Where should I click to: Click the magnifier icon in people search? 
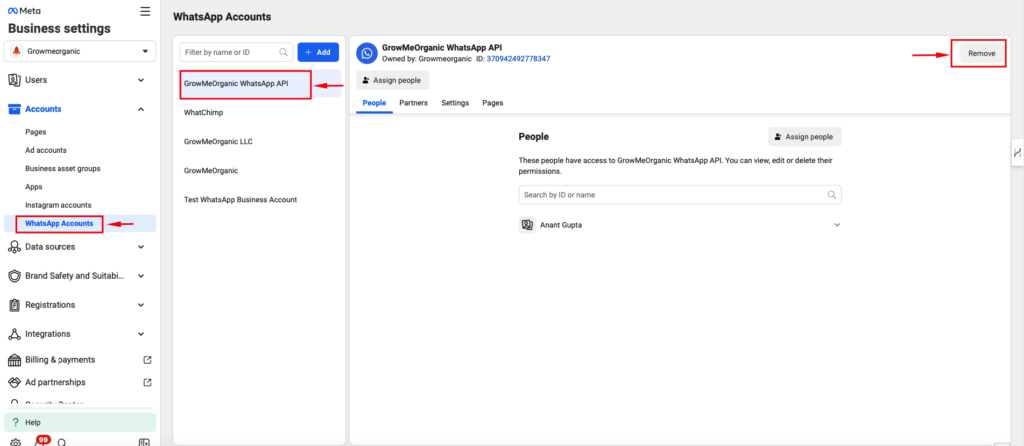coord(831,195)
